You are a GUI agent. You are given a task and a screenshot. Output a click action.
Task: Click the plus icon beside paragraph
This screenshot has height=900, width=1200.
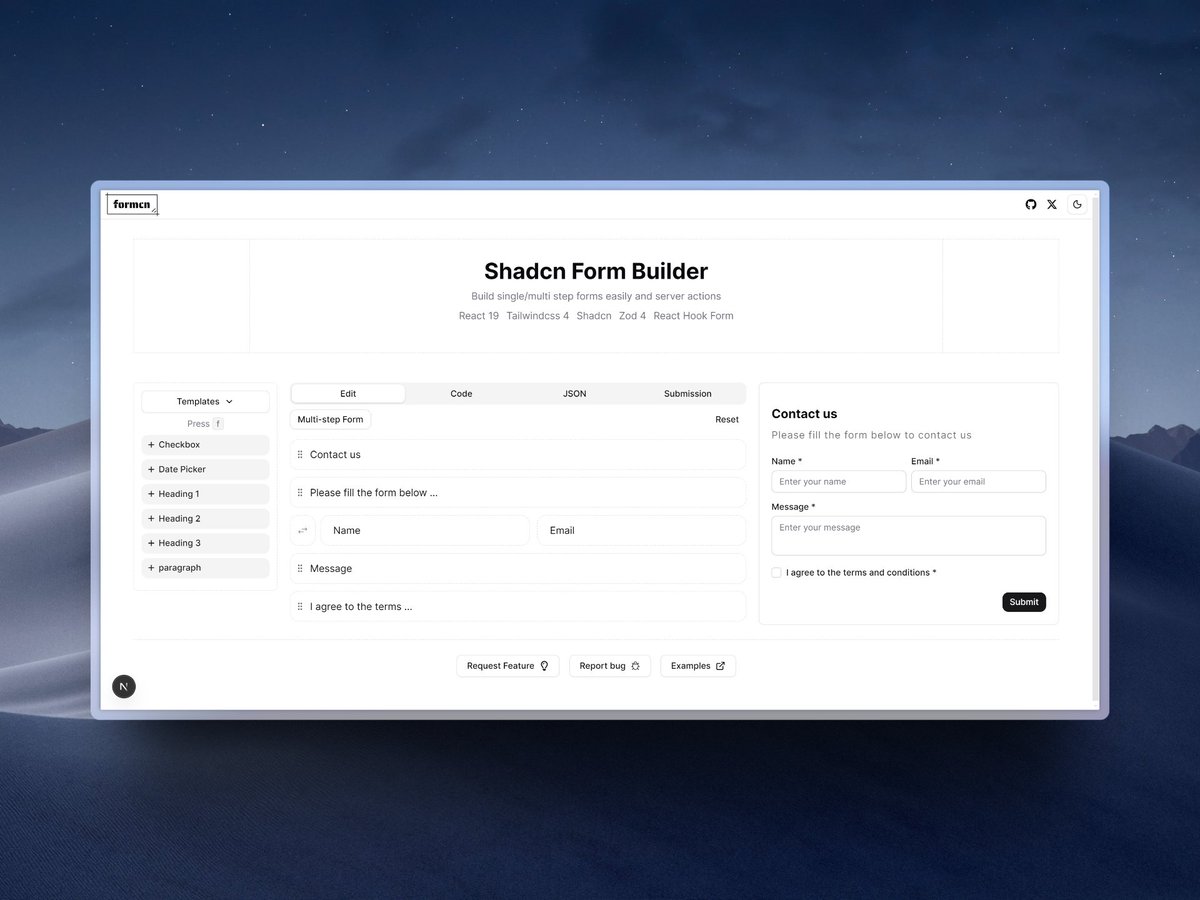pyautogui.click(x=151, y=568)
